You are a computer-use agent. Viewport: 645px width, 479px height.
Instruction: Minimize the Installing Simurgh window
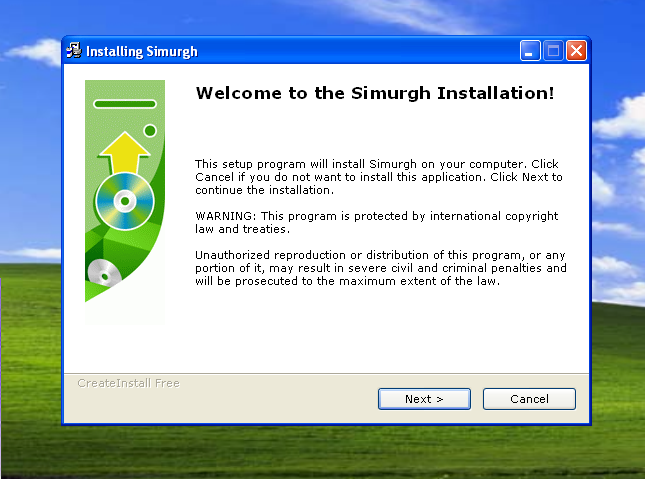pyautogui.click(x=530, y=51)
